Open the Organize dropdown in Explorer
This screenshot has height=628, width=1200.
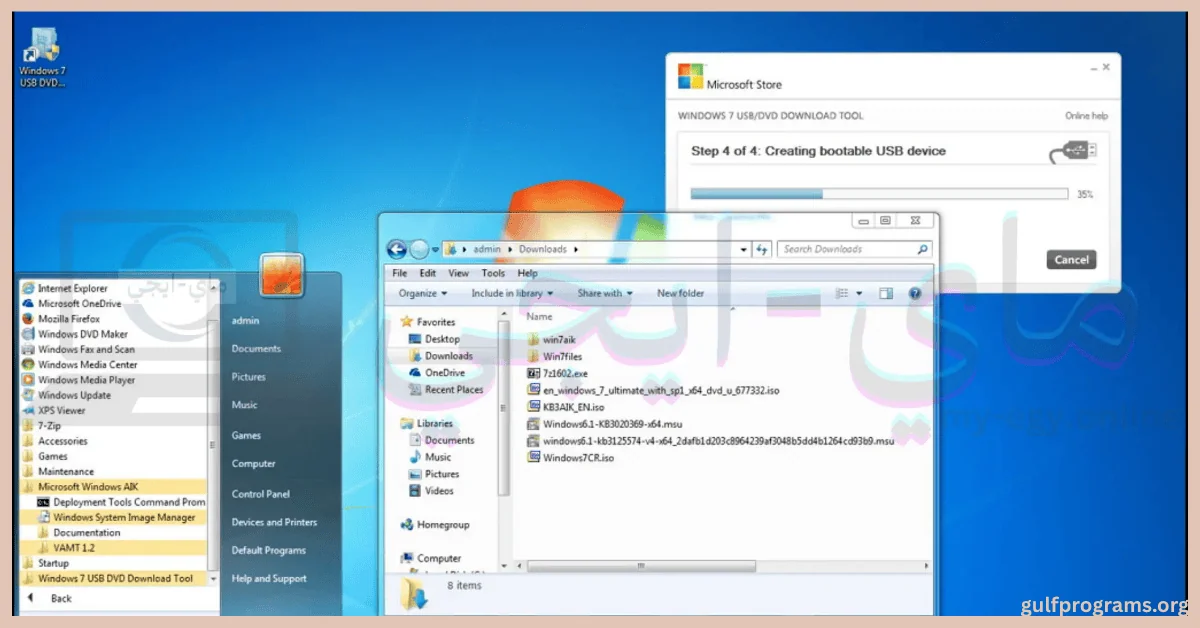point(423,293)
